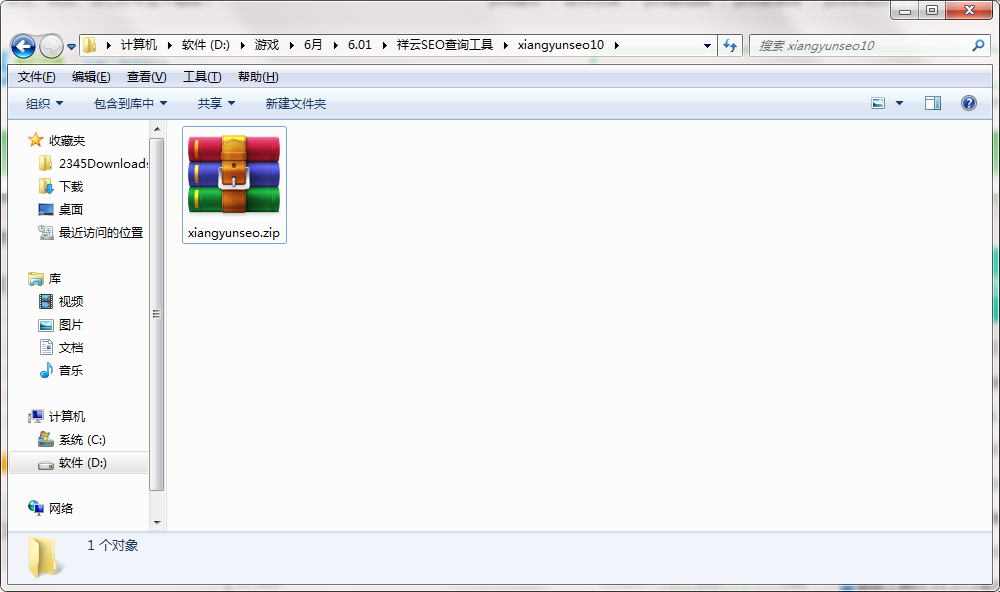
Task: Select 桌面 in favorites
Action: coord(71,209)
